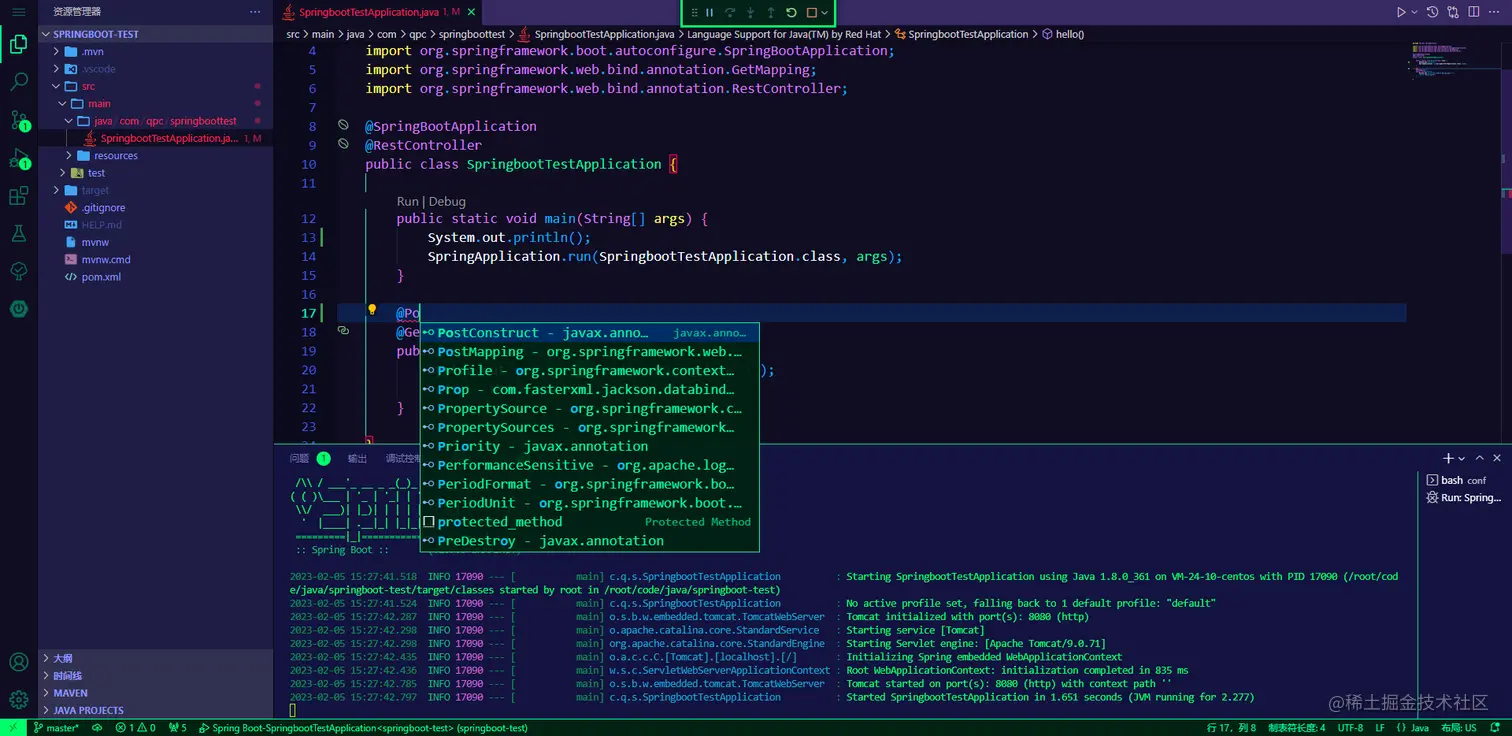Open the Testing flask view
The image size is (1512, 736).
(x=18, y=233)
